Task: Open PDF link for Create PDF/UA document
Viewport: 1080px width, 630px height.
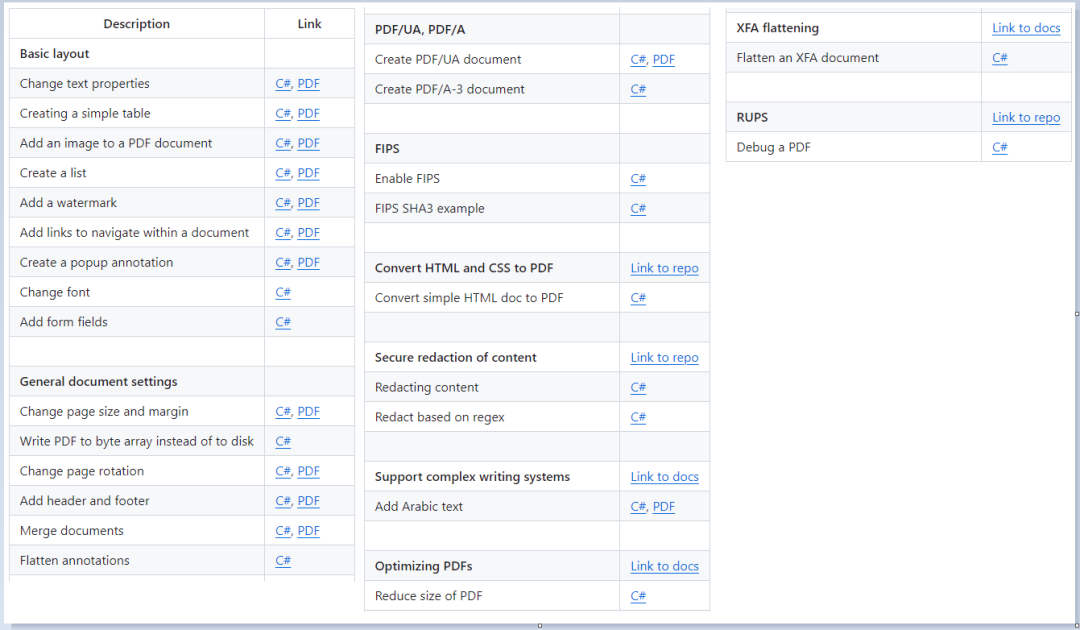Action: 664,59
